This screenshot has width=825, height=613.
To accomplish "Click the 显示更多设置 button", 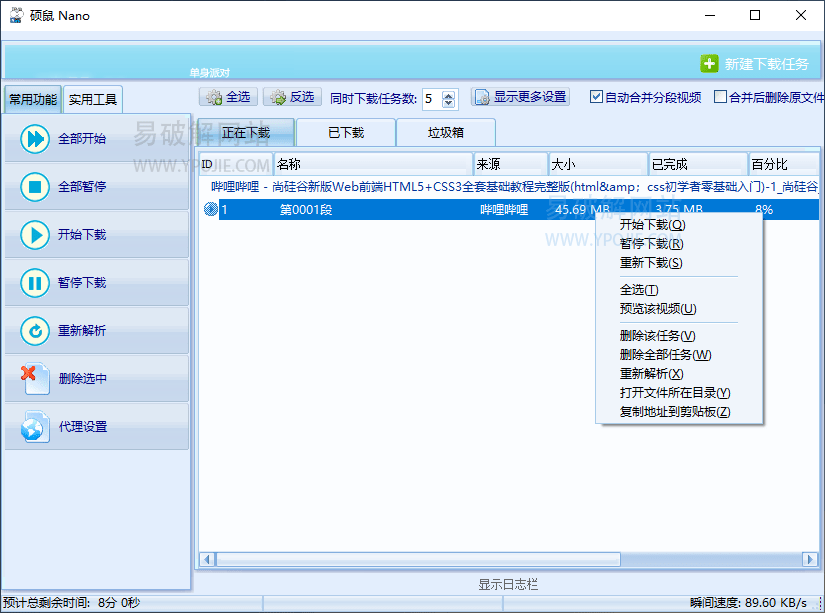I will 521,97.
